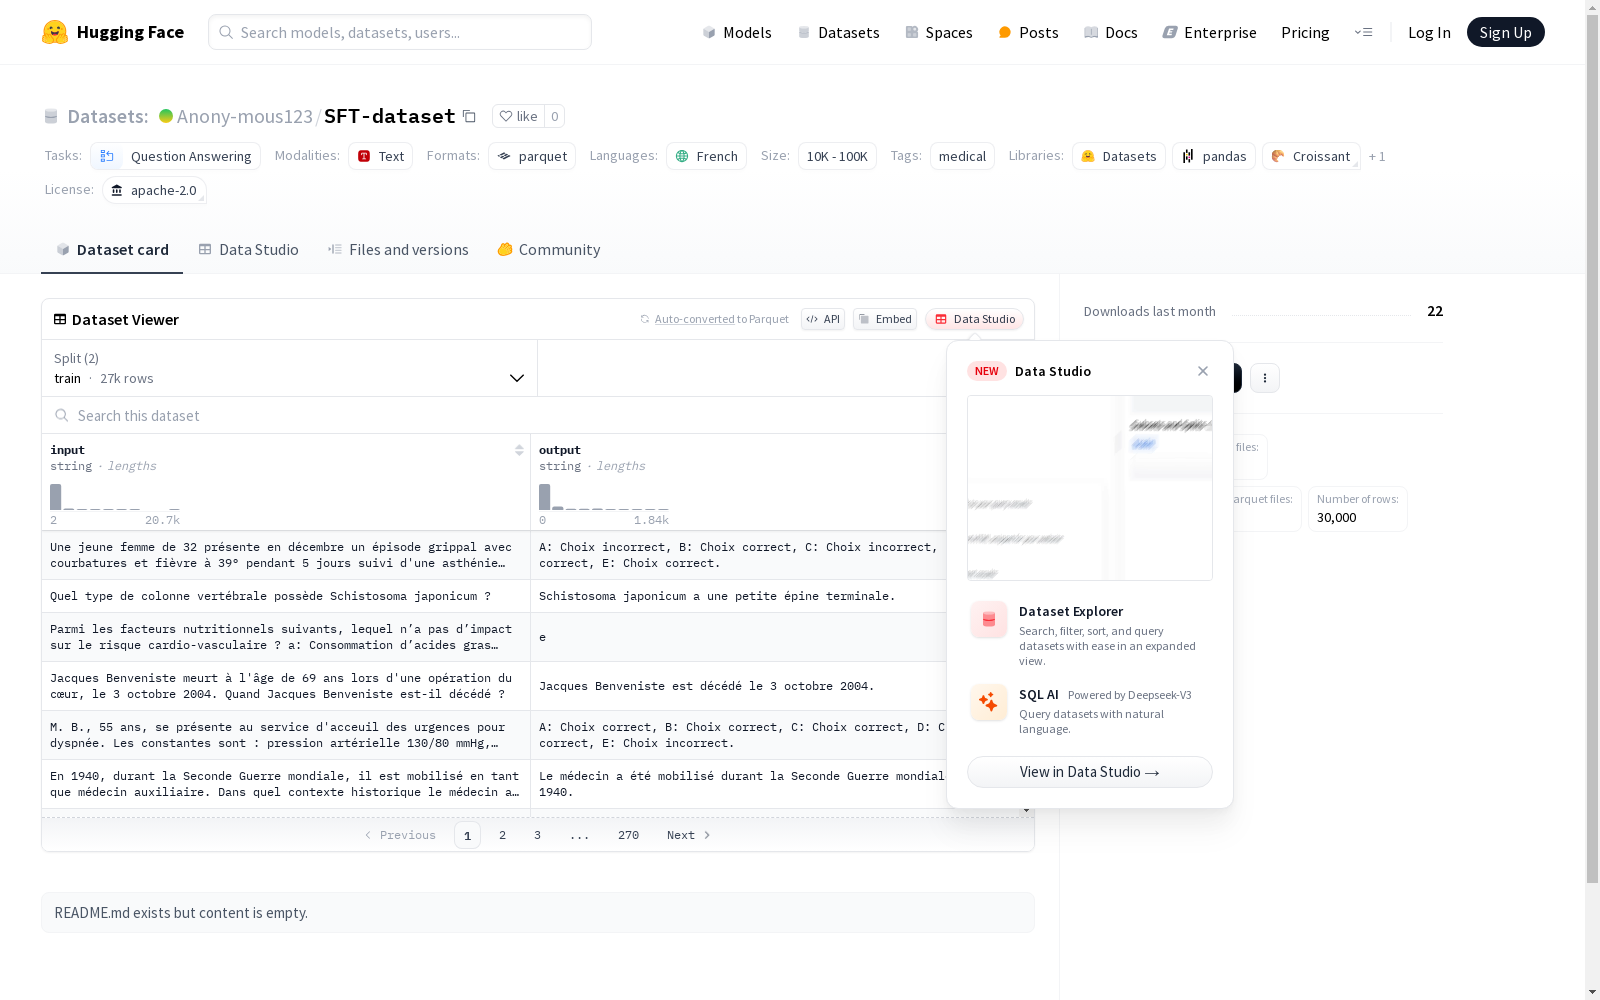This screenshot has height=1000, width=1600.
Task: Jump to page 270
Action: (x=628, y=835)
